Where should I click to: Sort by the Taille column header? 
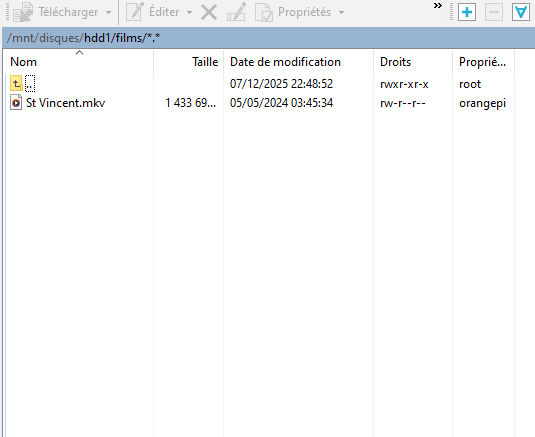click(x=189, y=62)
